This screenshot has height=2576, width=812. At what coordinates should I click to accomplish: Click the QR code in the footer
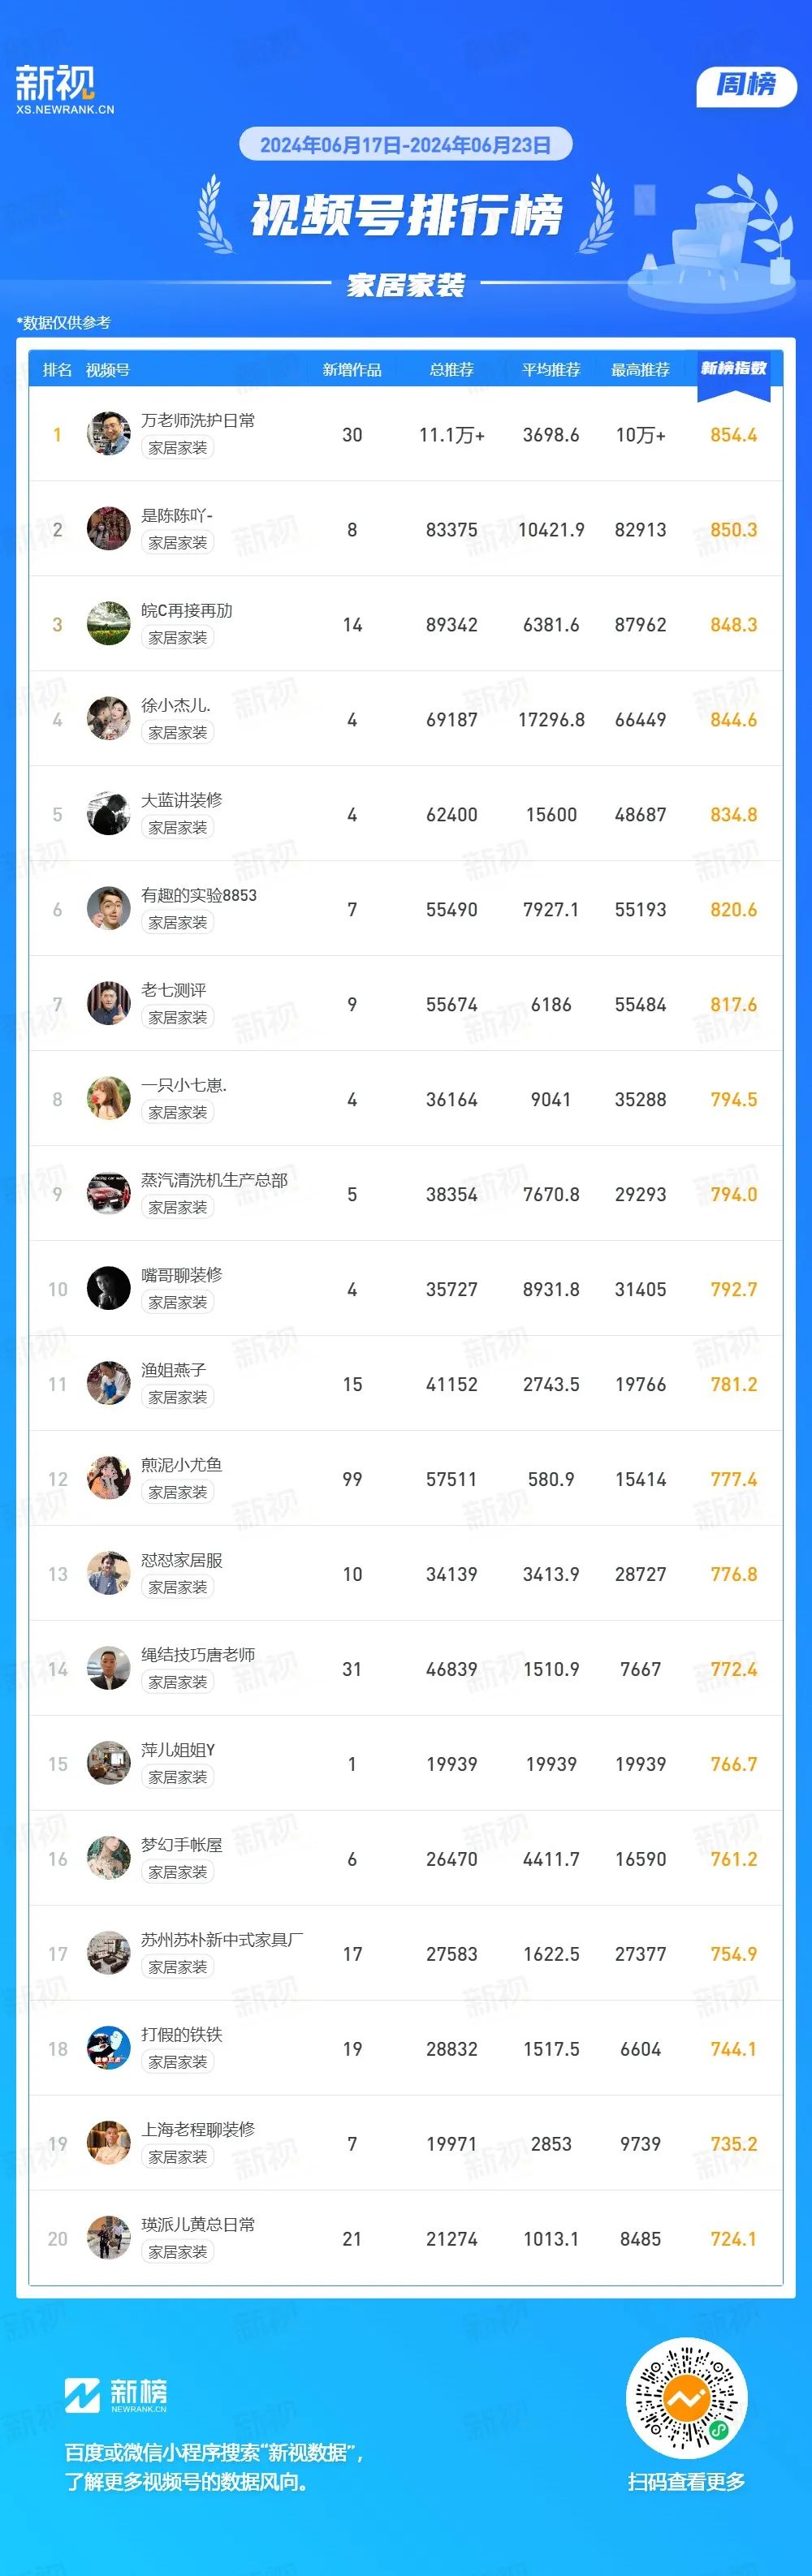[686, 2398]
